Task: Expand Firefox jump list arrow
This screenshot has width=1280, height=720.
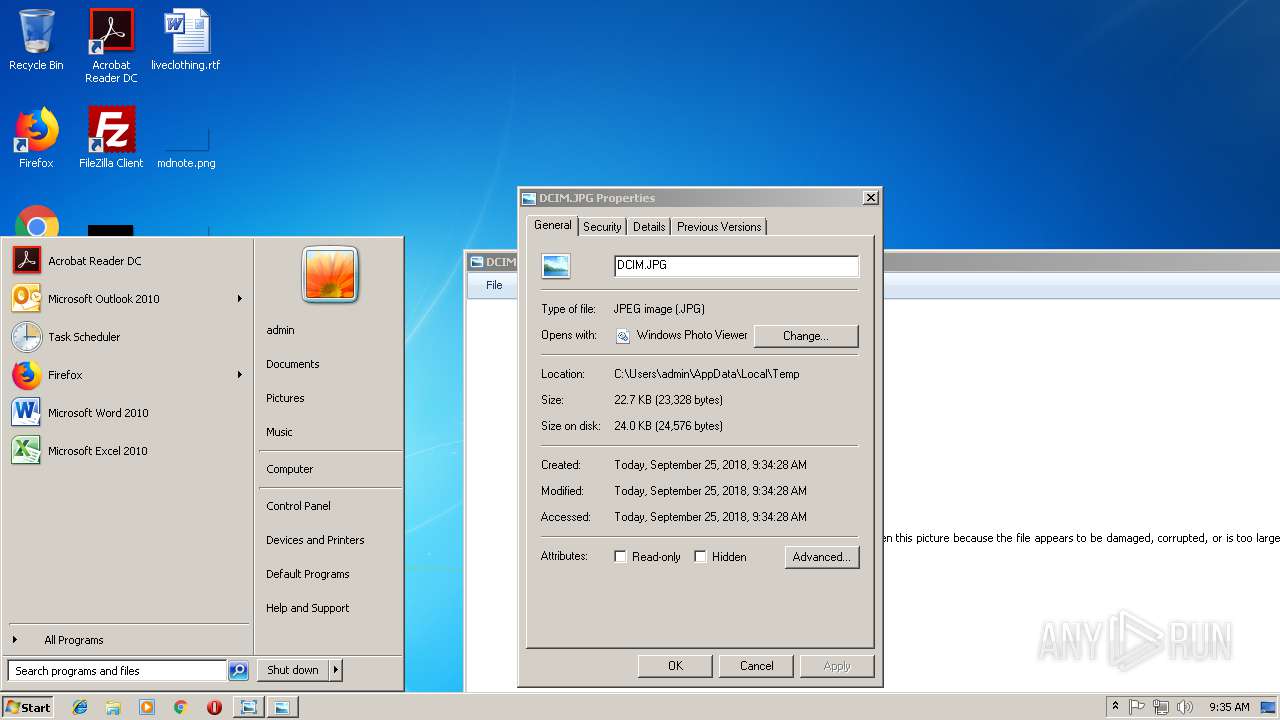Action: (240, 375)
